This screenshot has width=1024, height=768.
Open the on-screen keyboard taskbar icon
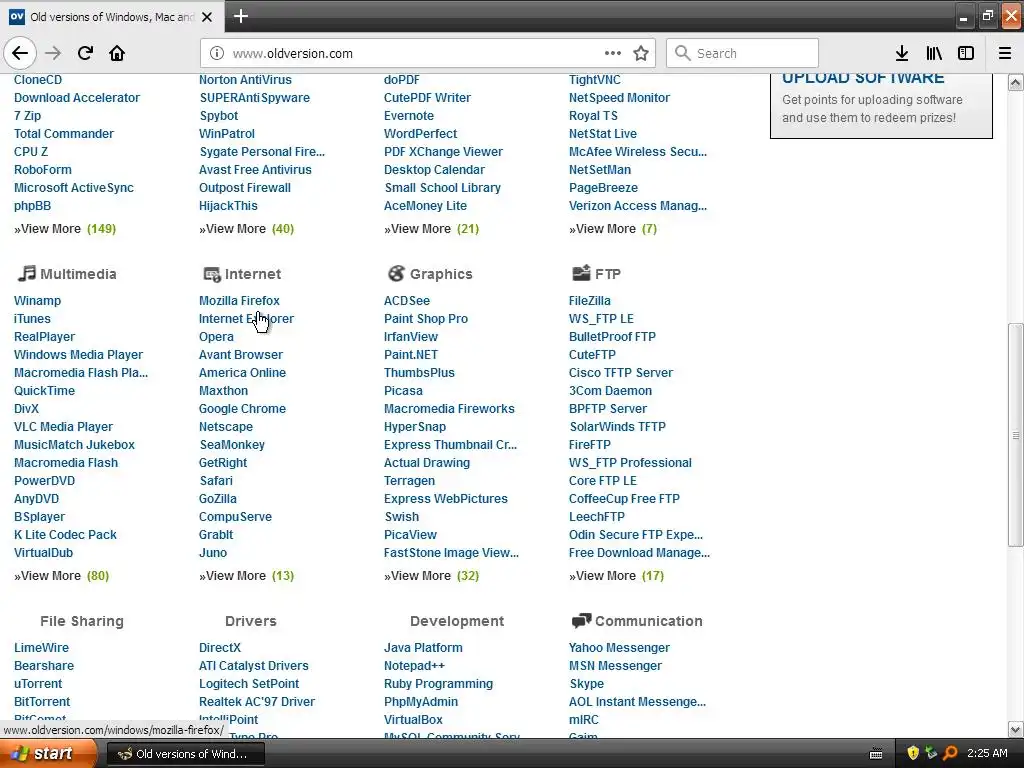(x=876, y=754)
